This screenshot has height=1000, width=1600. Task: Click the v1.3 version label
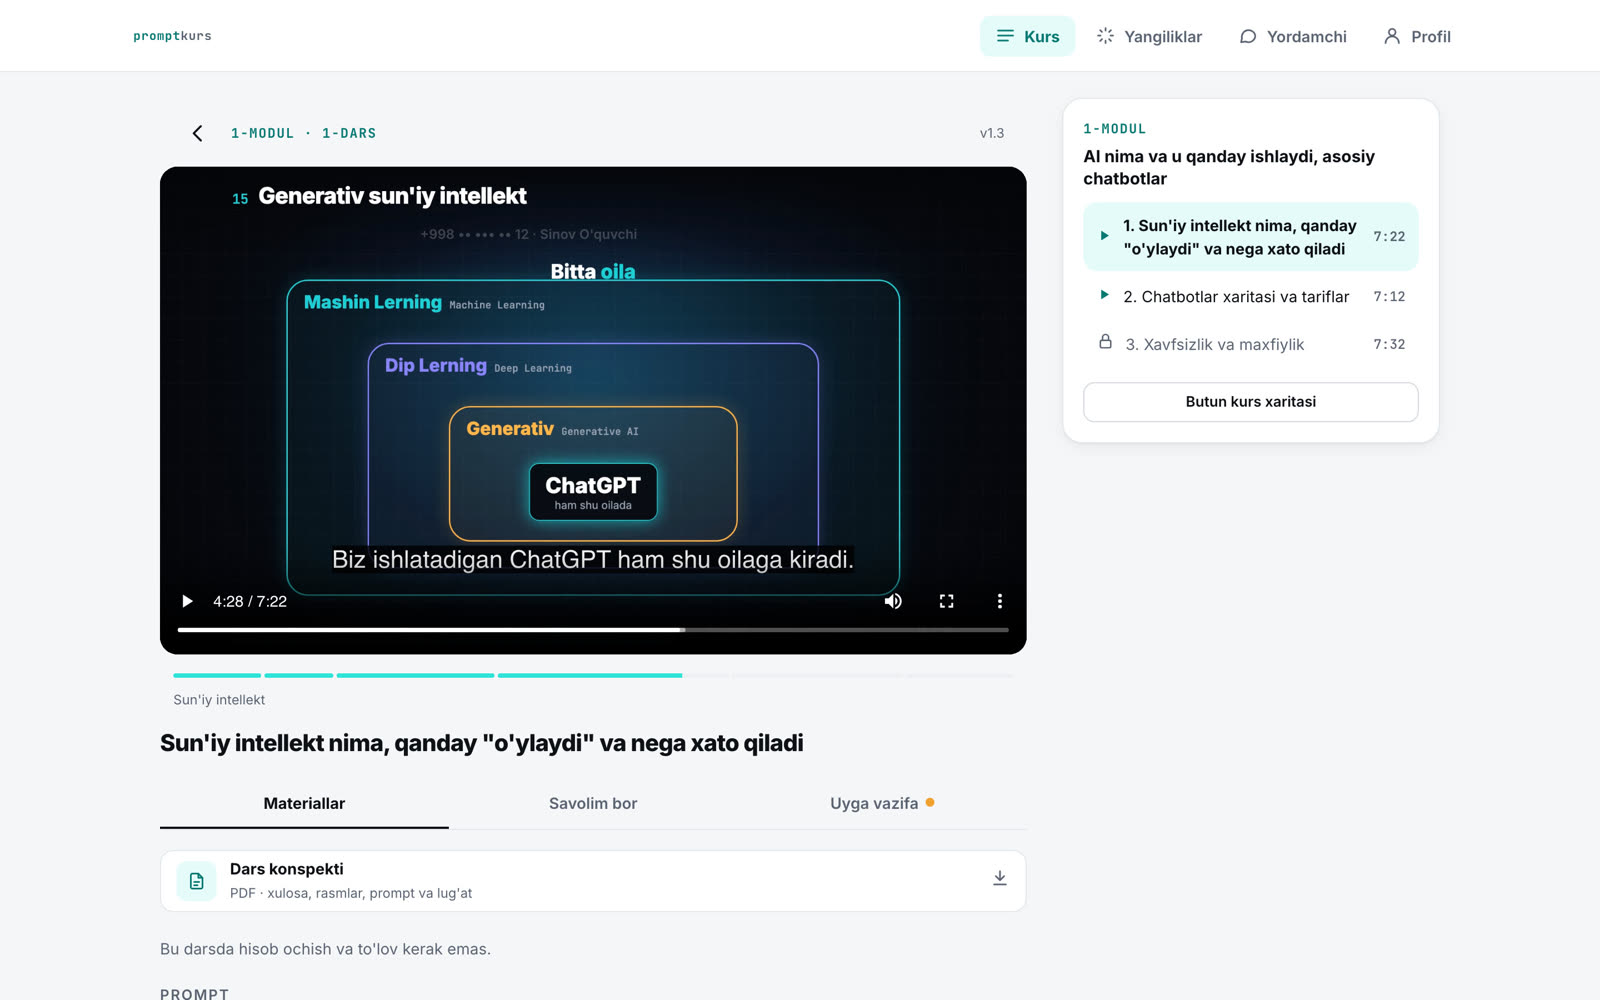point(992,133)
